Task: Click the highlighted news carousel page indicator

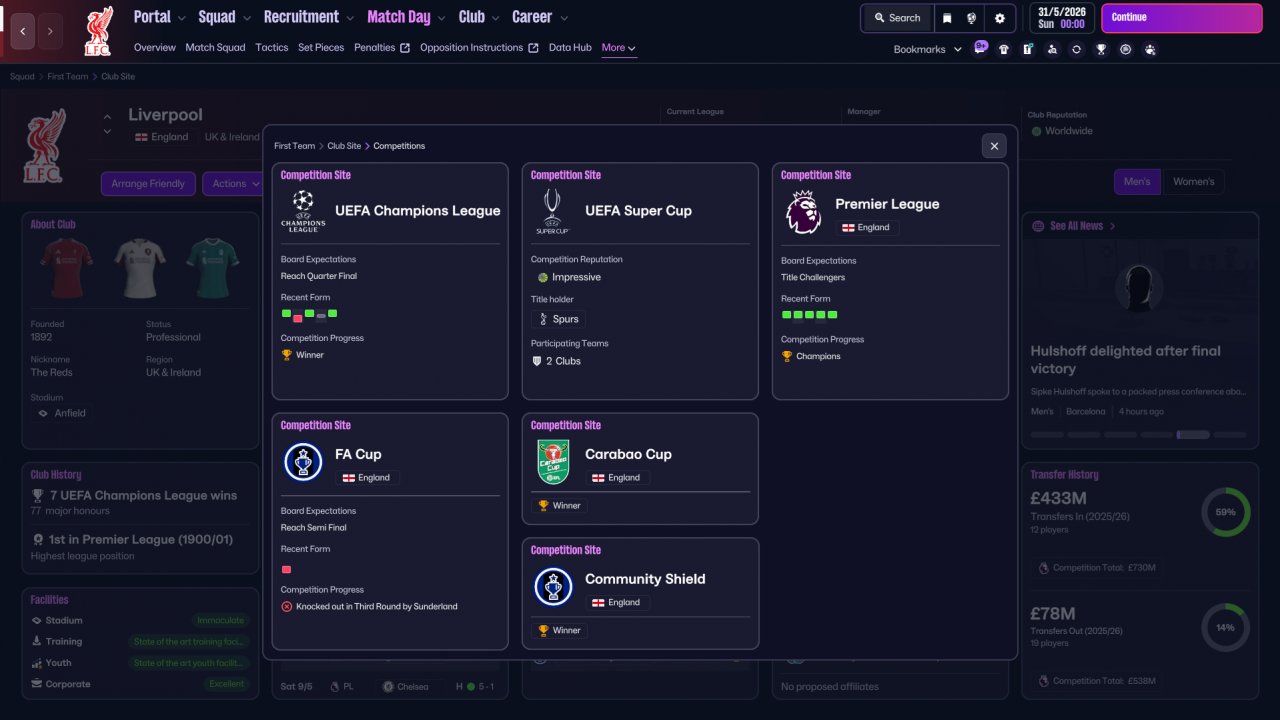Action: point(1193,435)
